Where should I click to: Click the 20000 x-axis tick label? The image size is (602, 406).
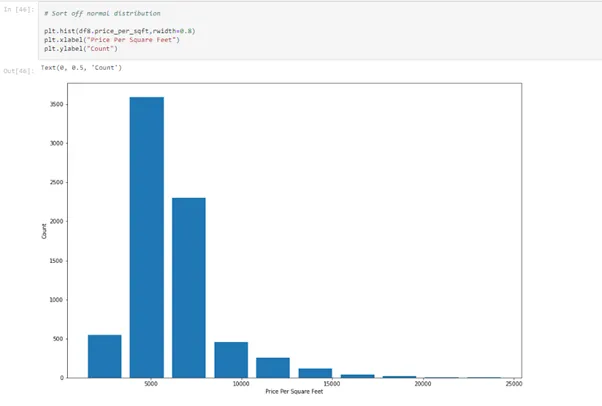click(x=423, y=384)
